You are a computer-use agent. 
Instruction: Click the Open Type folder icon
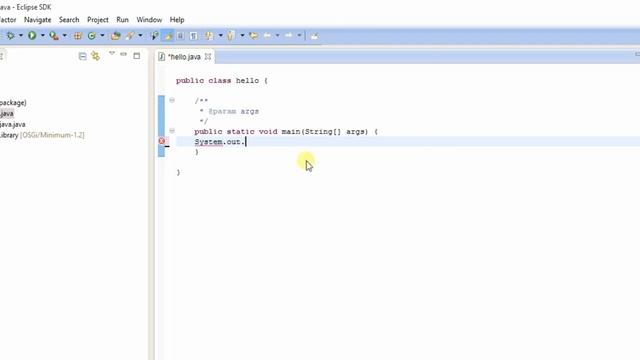116,36
